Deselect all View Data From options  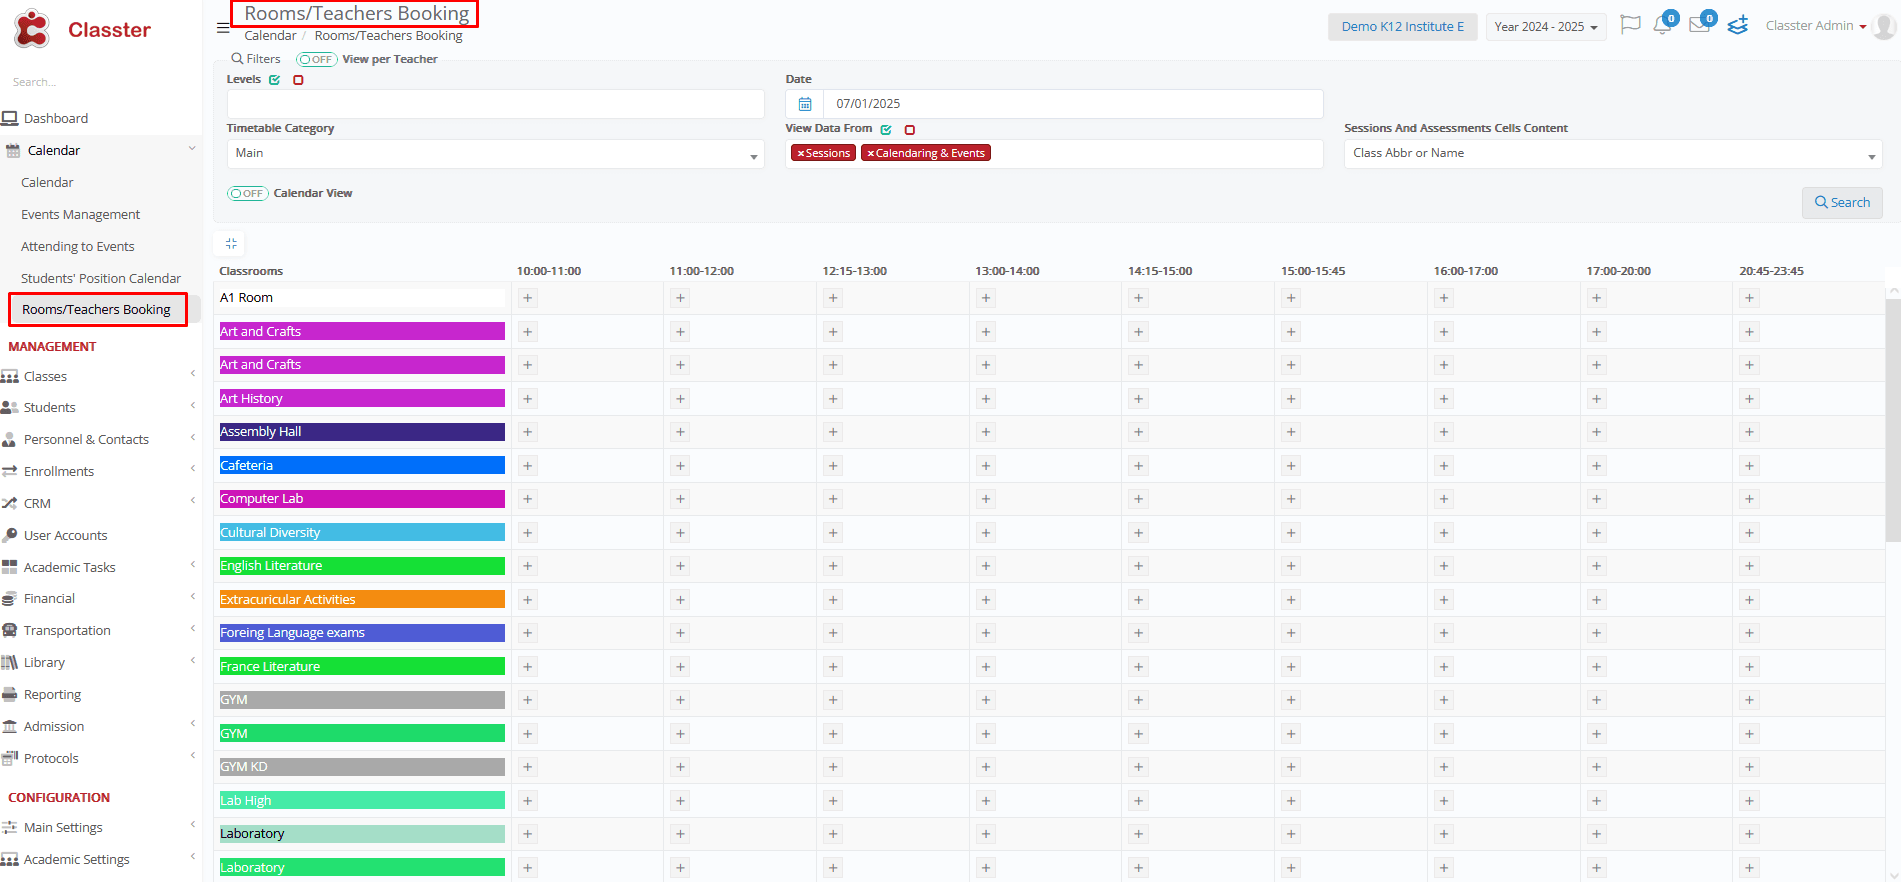tap(910, 129)
